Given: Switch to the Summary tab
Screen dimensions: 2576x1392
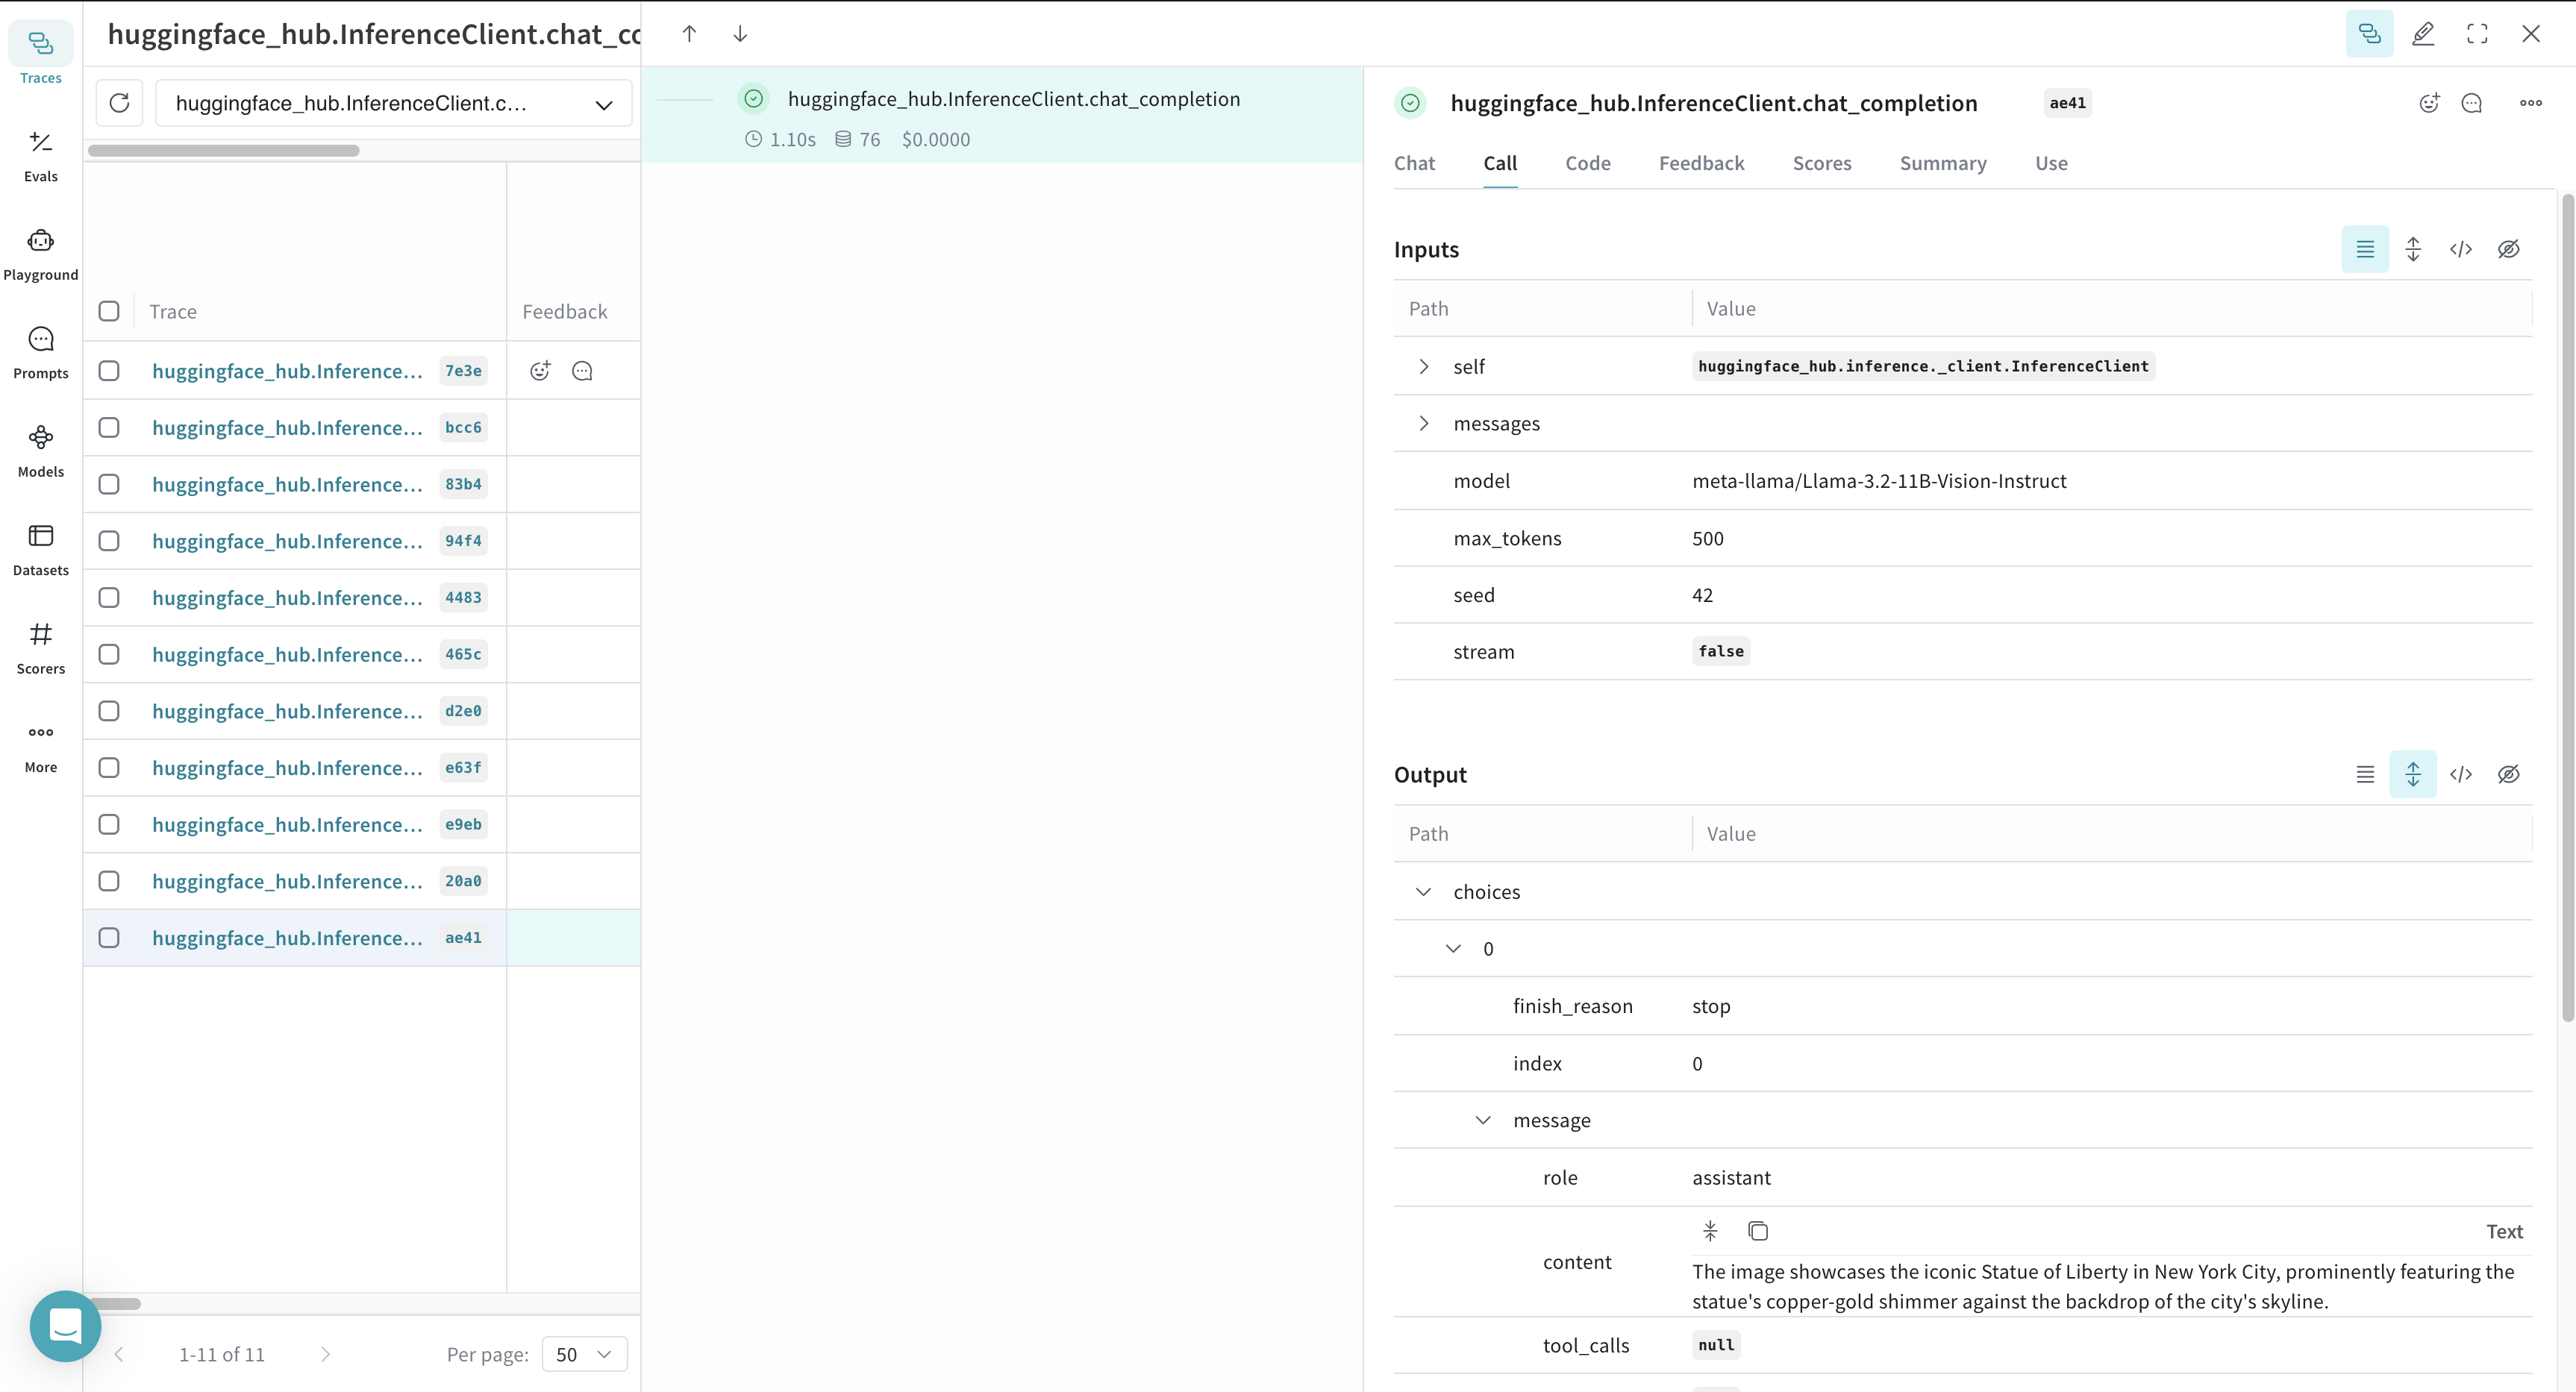Looking at the screenshot, I should click(1943, 163).
